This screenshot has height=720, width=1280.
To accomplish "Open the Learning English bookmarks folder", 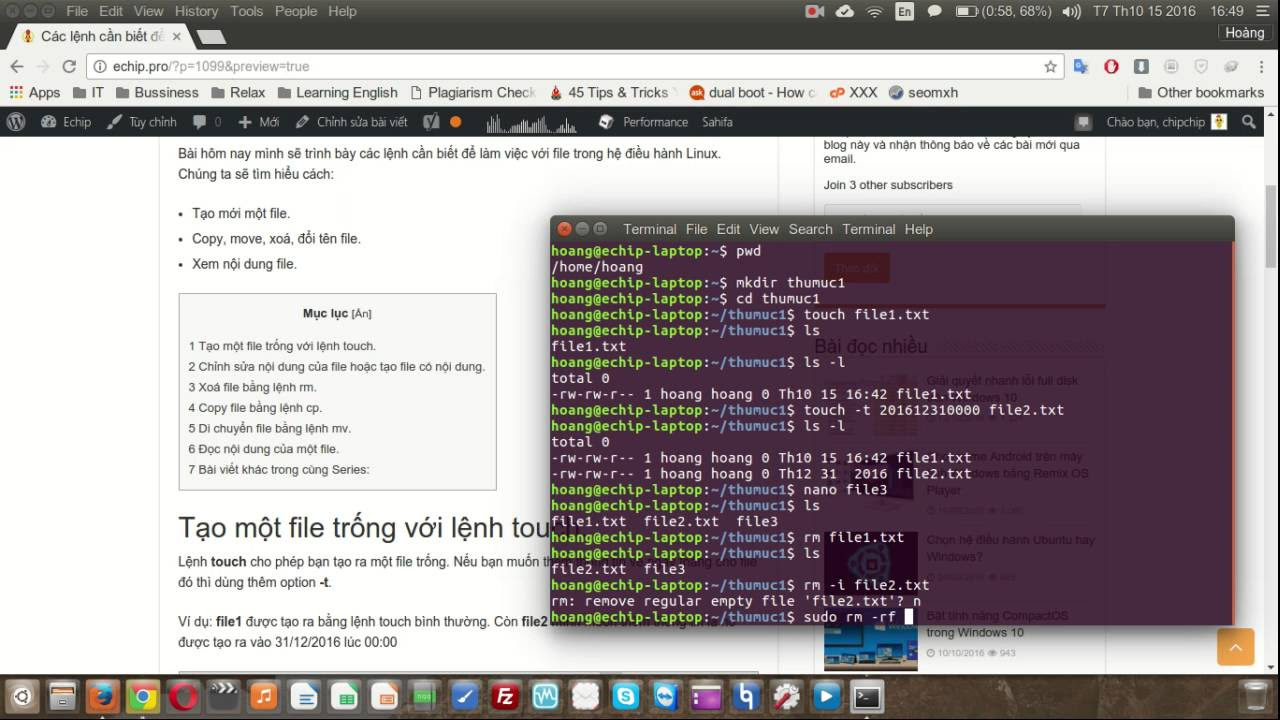I will click(x=336, y=92).
